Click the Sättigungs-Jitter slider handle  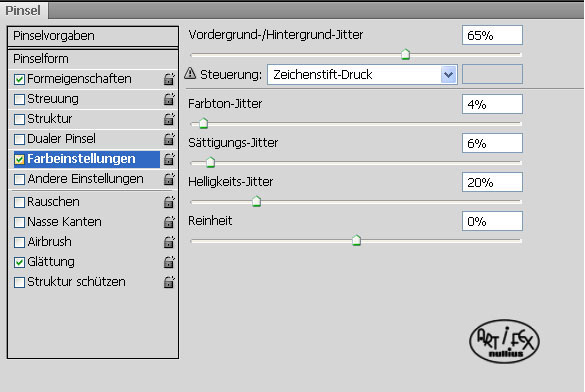click(x=210, y=162)
